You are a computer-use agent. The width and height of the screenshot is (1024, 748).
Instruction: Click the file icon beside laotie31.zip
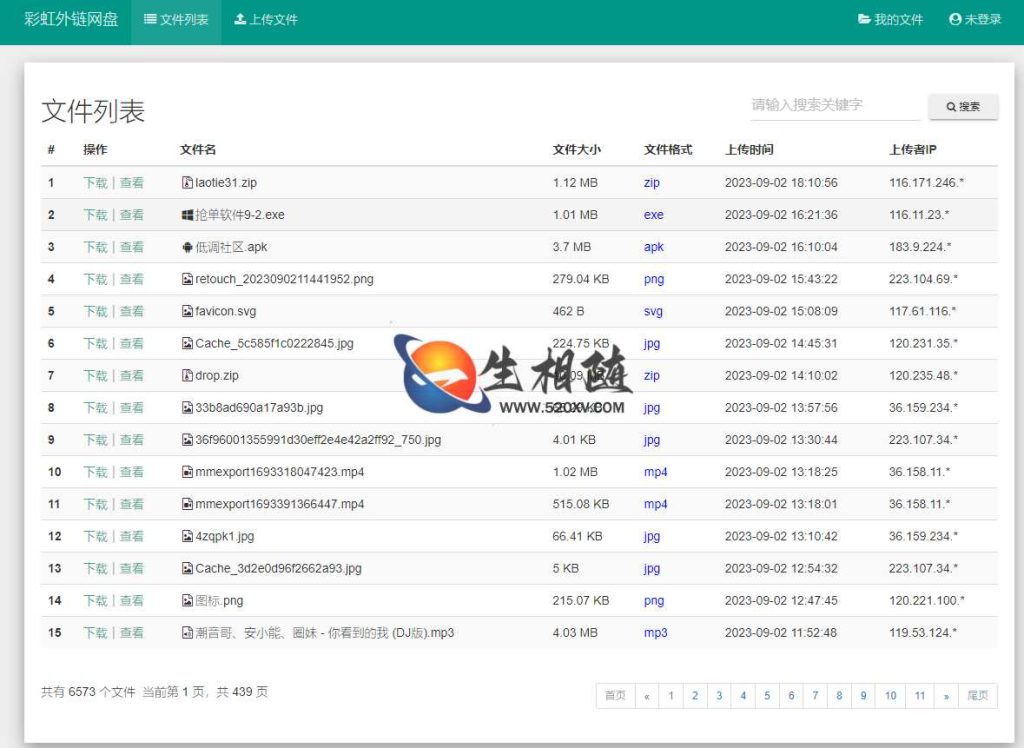point(185,182)
